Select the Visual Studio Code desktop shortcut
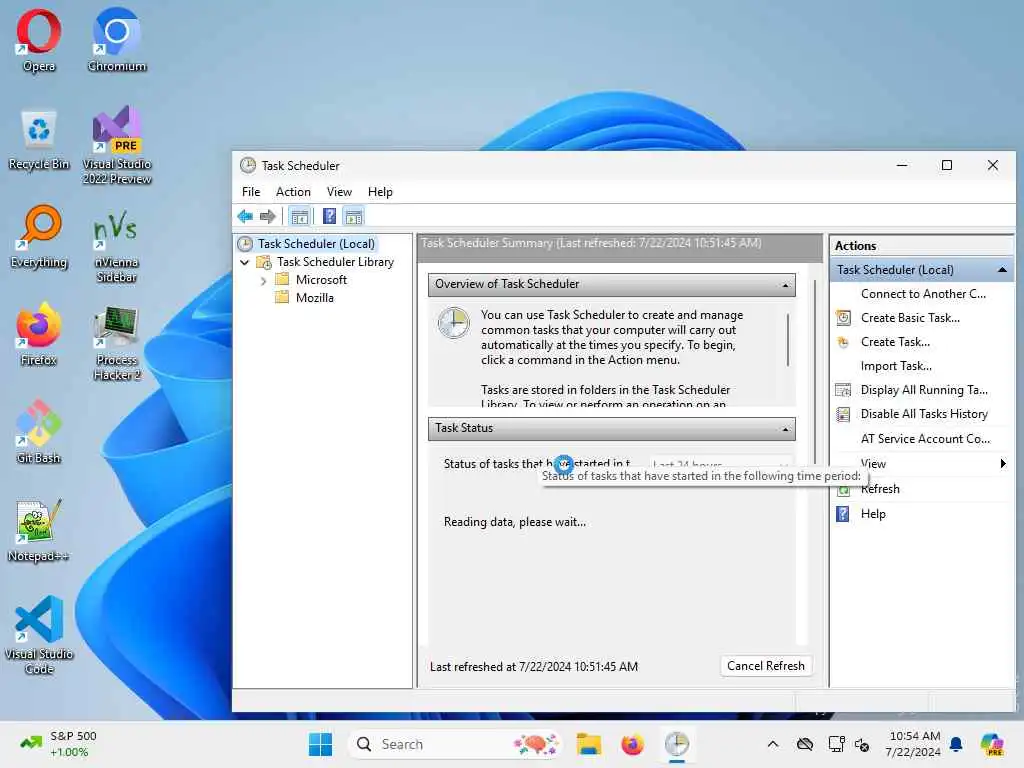Image resolution: width=1024 pixels, height=768 pixels. 39,635
